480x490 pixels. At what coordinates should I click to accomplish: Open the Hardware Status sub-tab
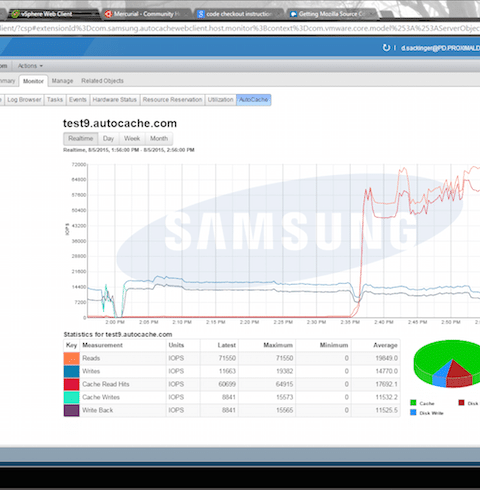coord(115,100)
